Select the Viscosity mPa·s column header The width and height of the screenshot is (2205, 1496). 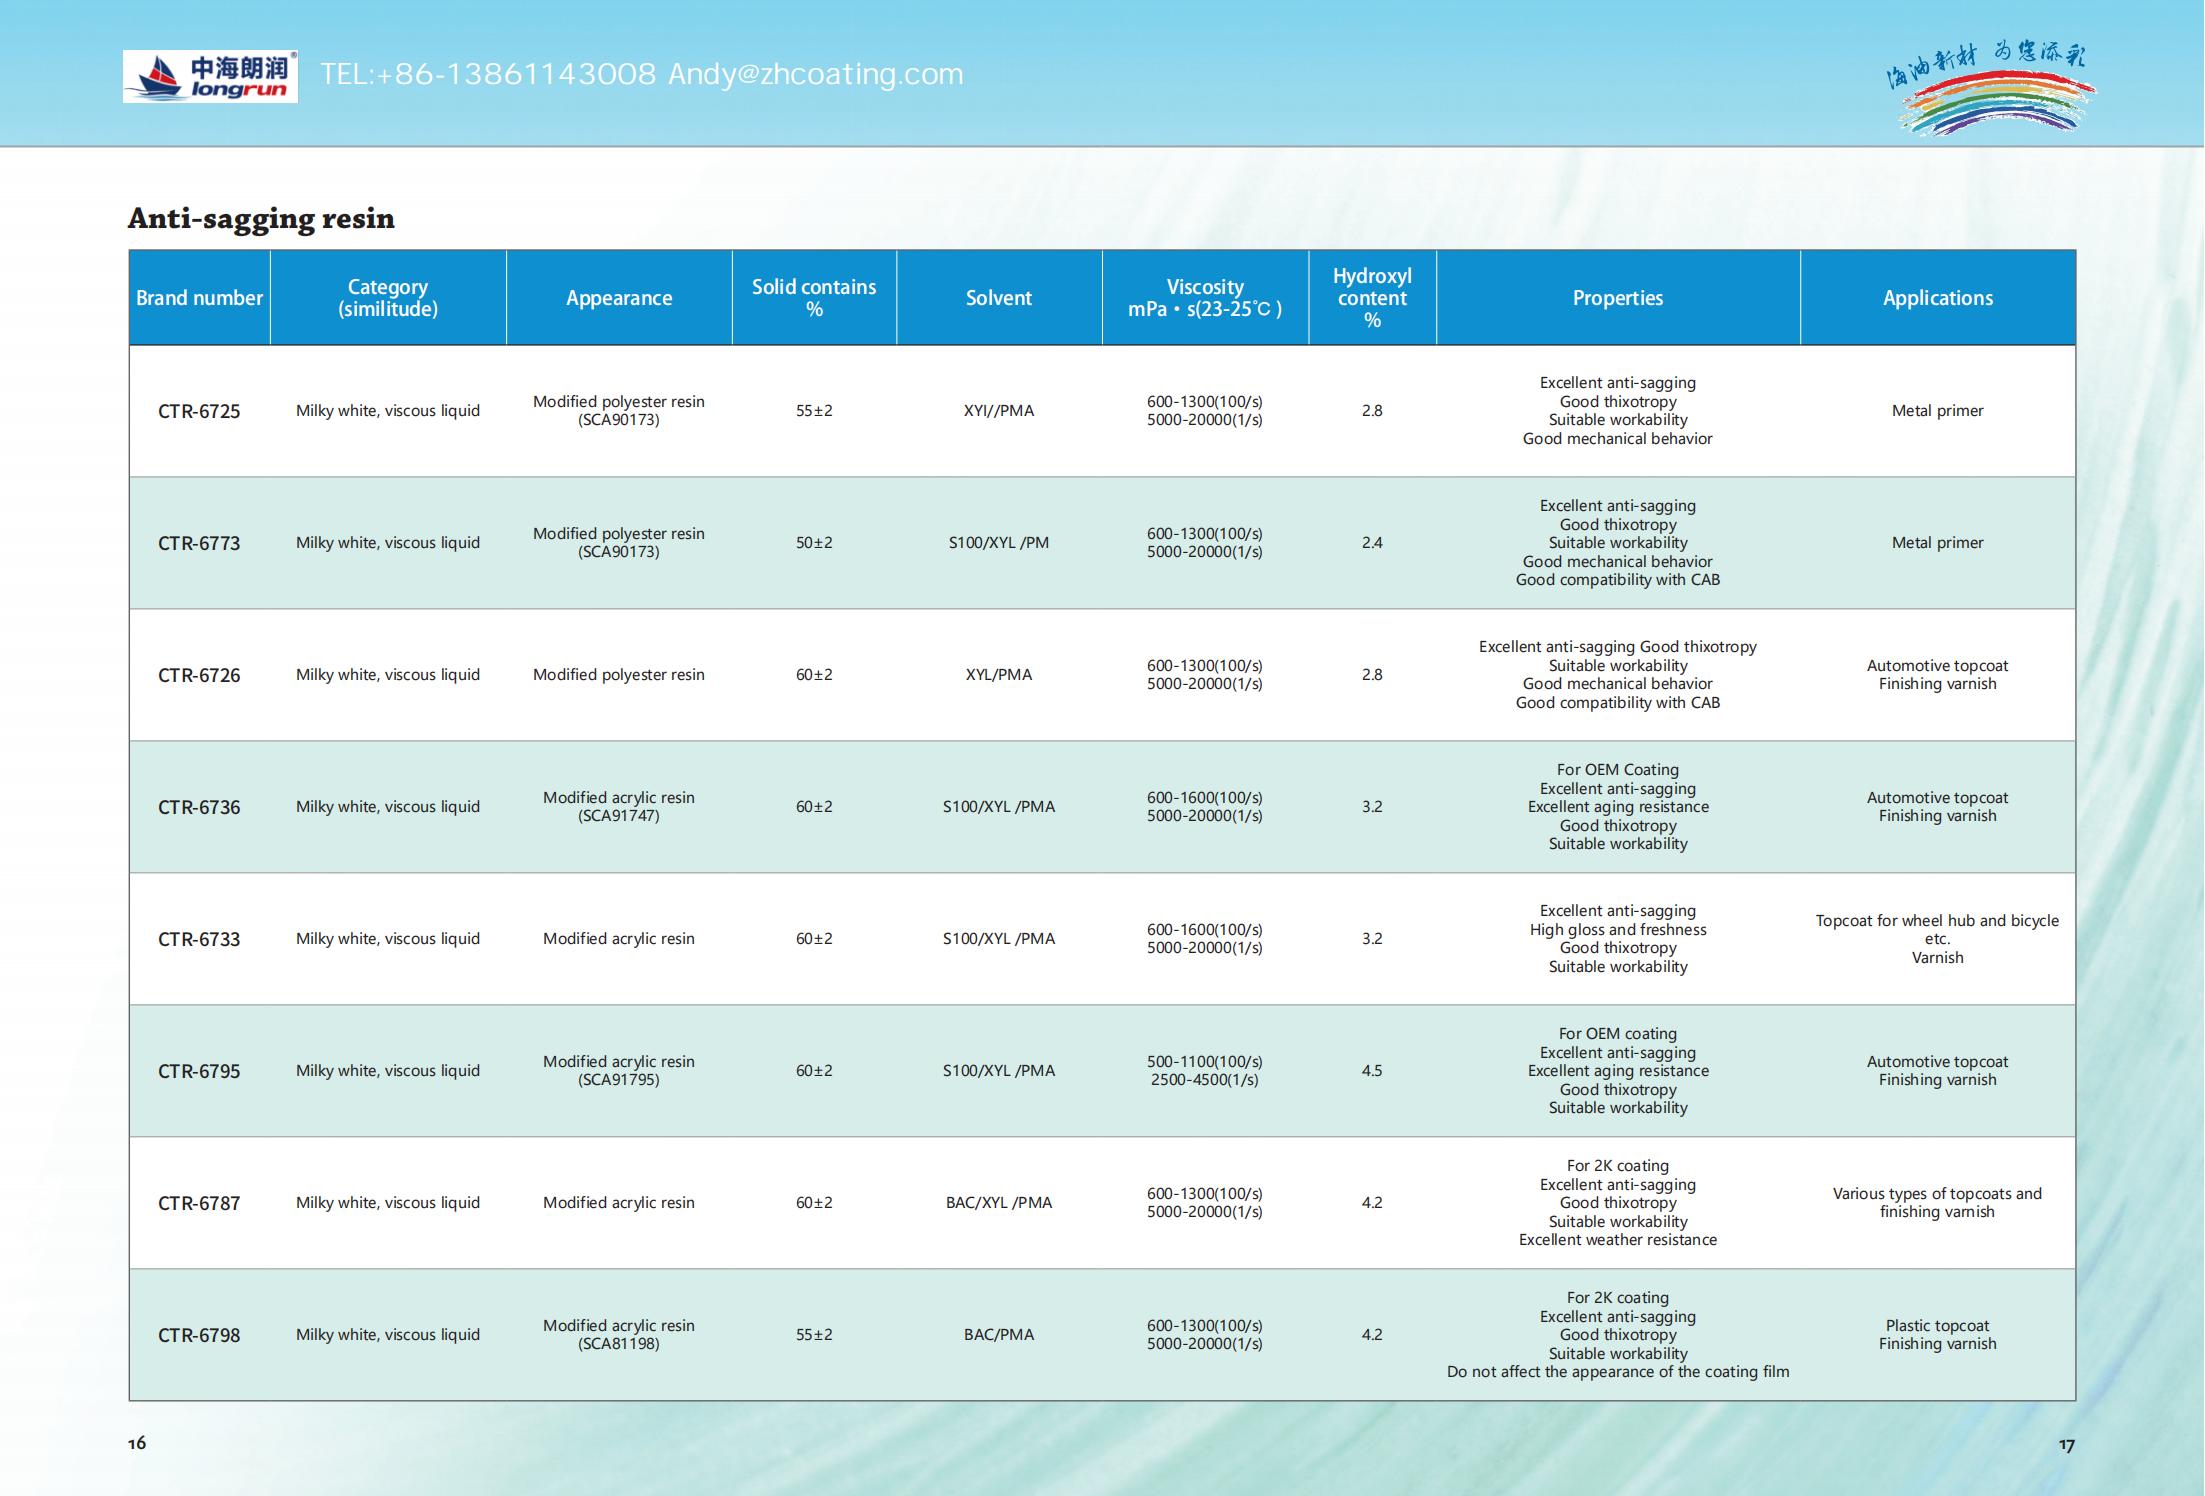(x=1205, y=298)
